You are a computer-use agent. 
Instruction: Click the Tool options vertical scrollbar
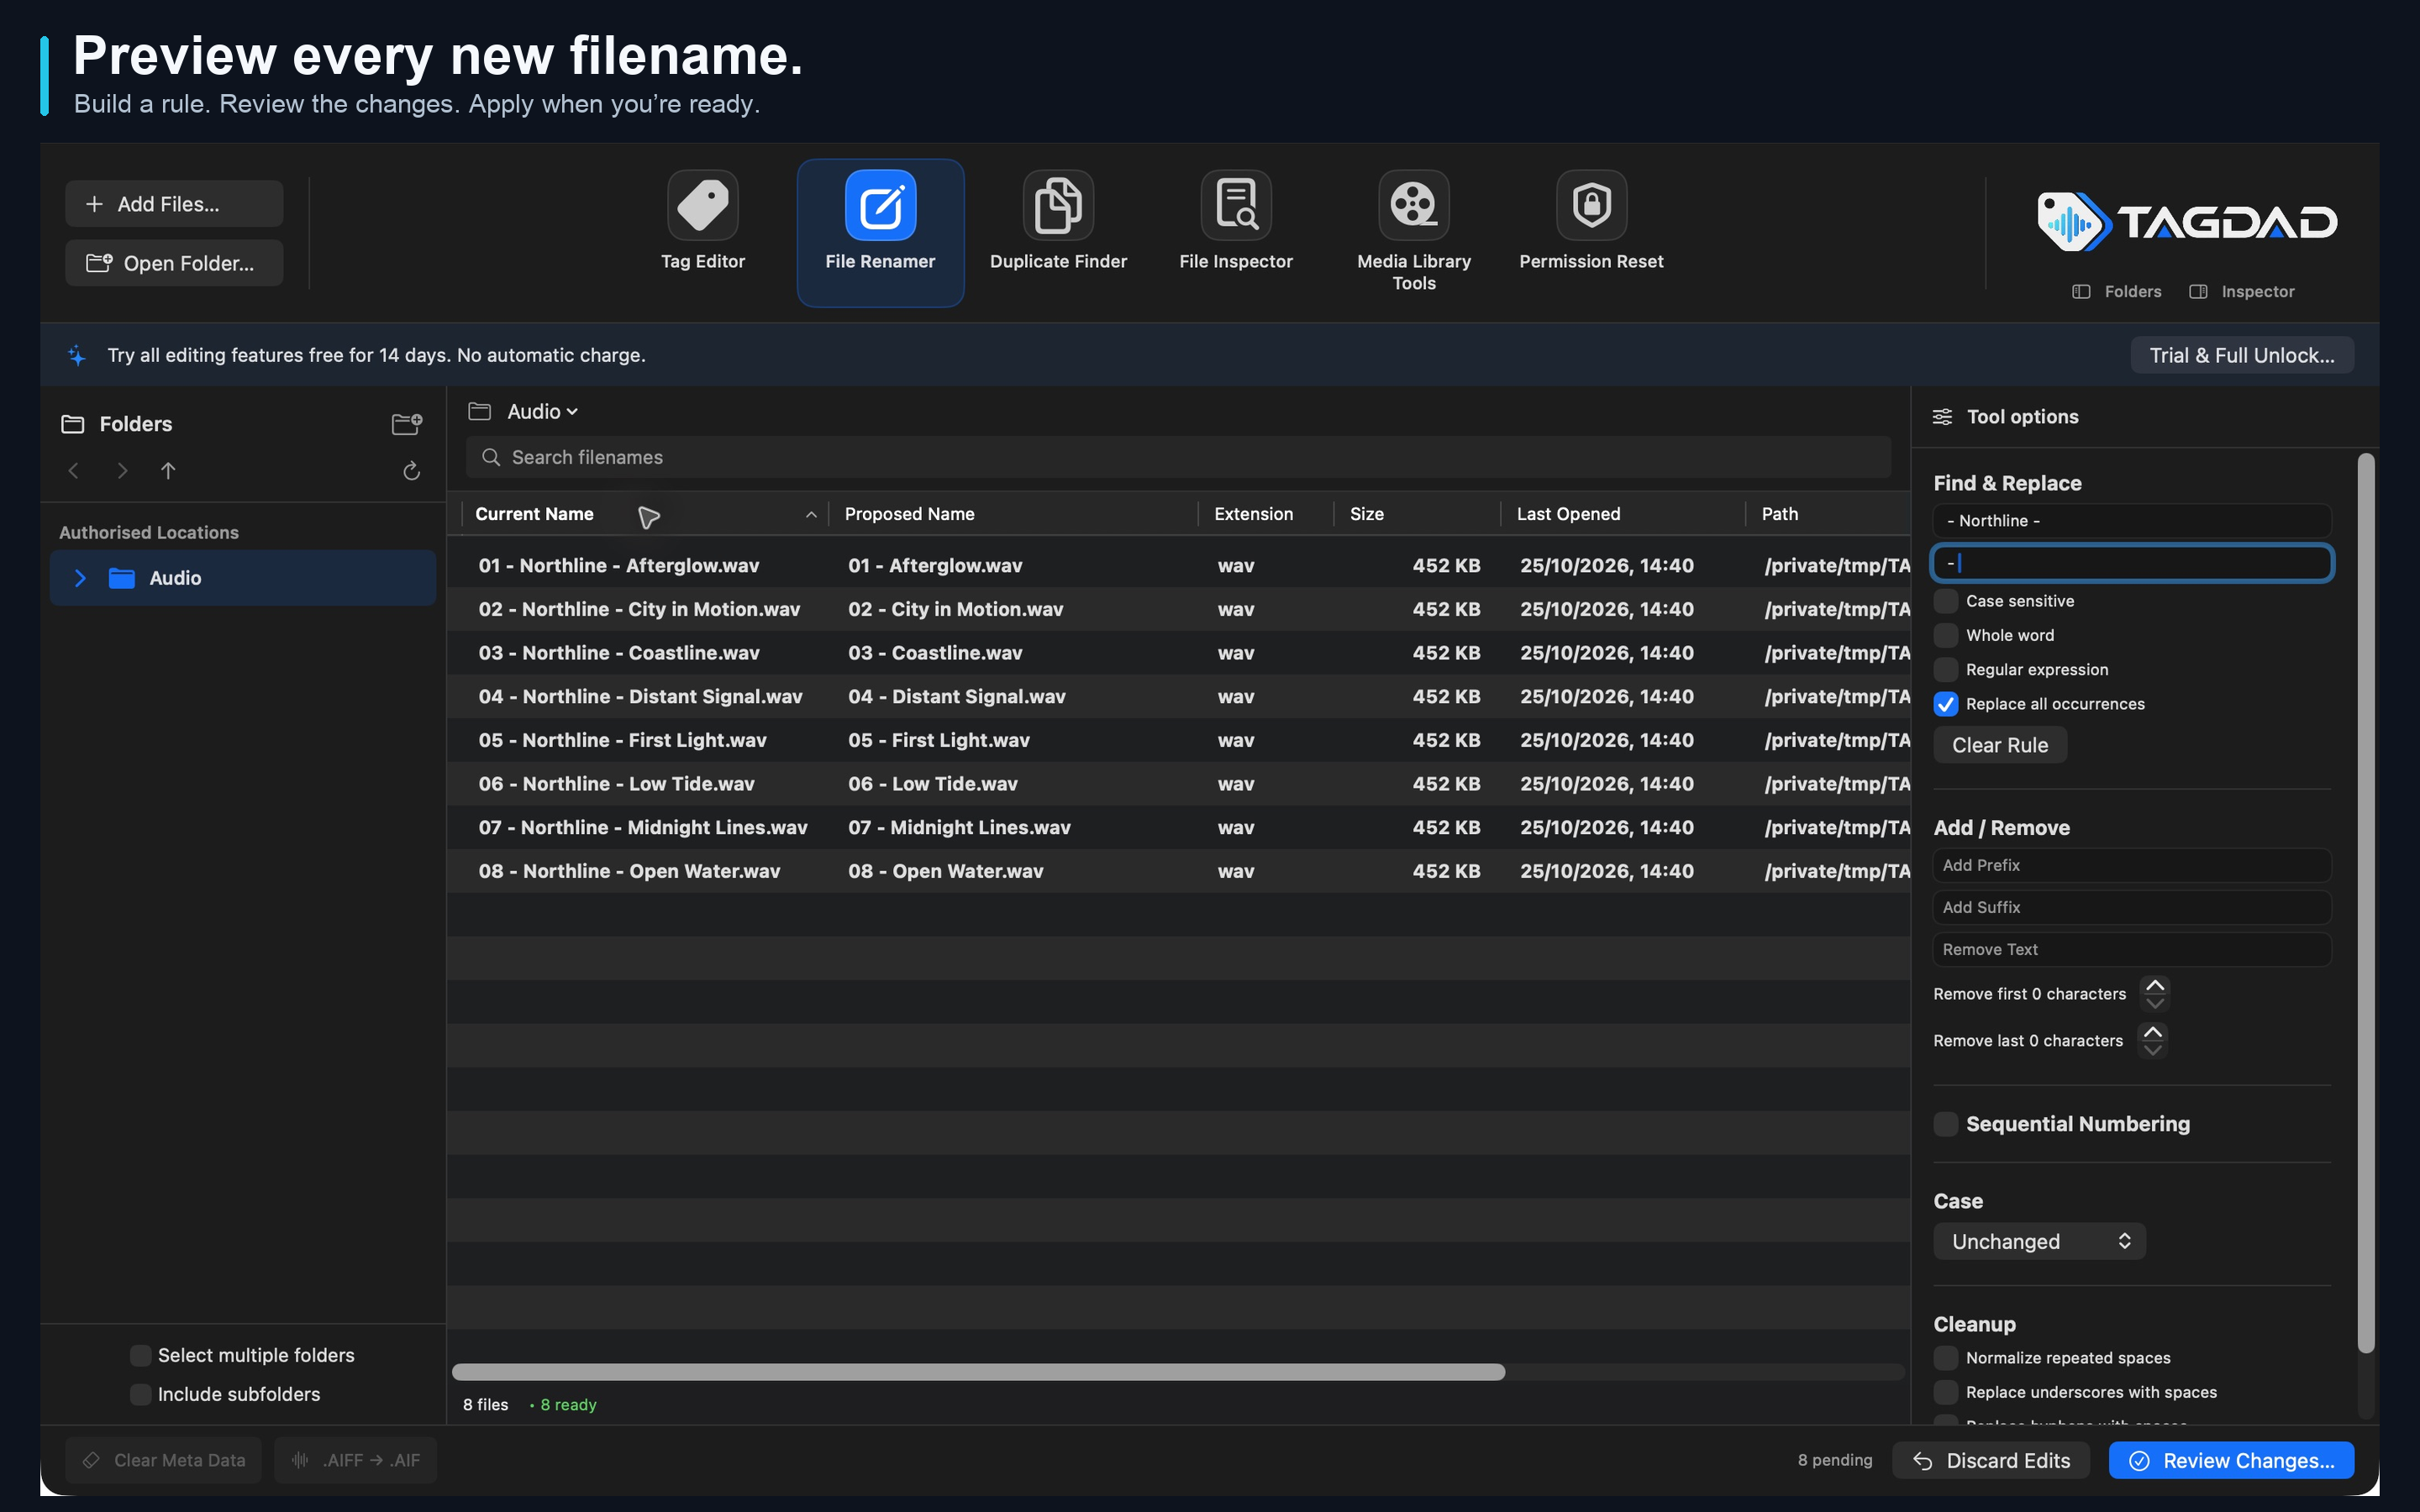[x=2365, y=902]
